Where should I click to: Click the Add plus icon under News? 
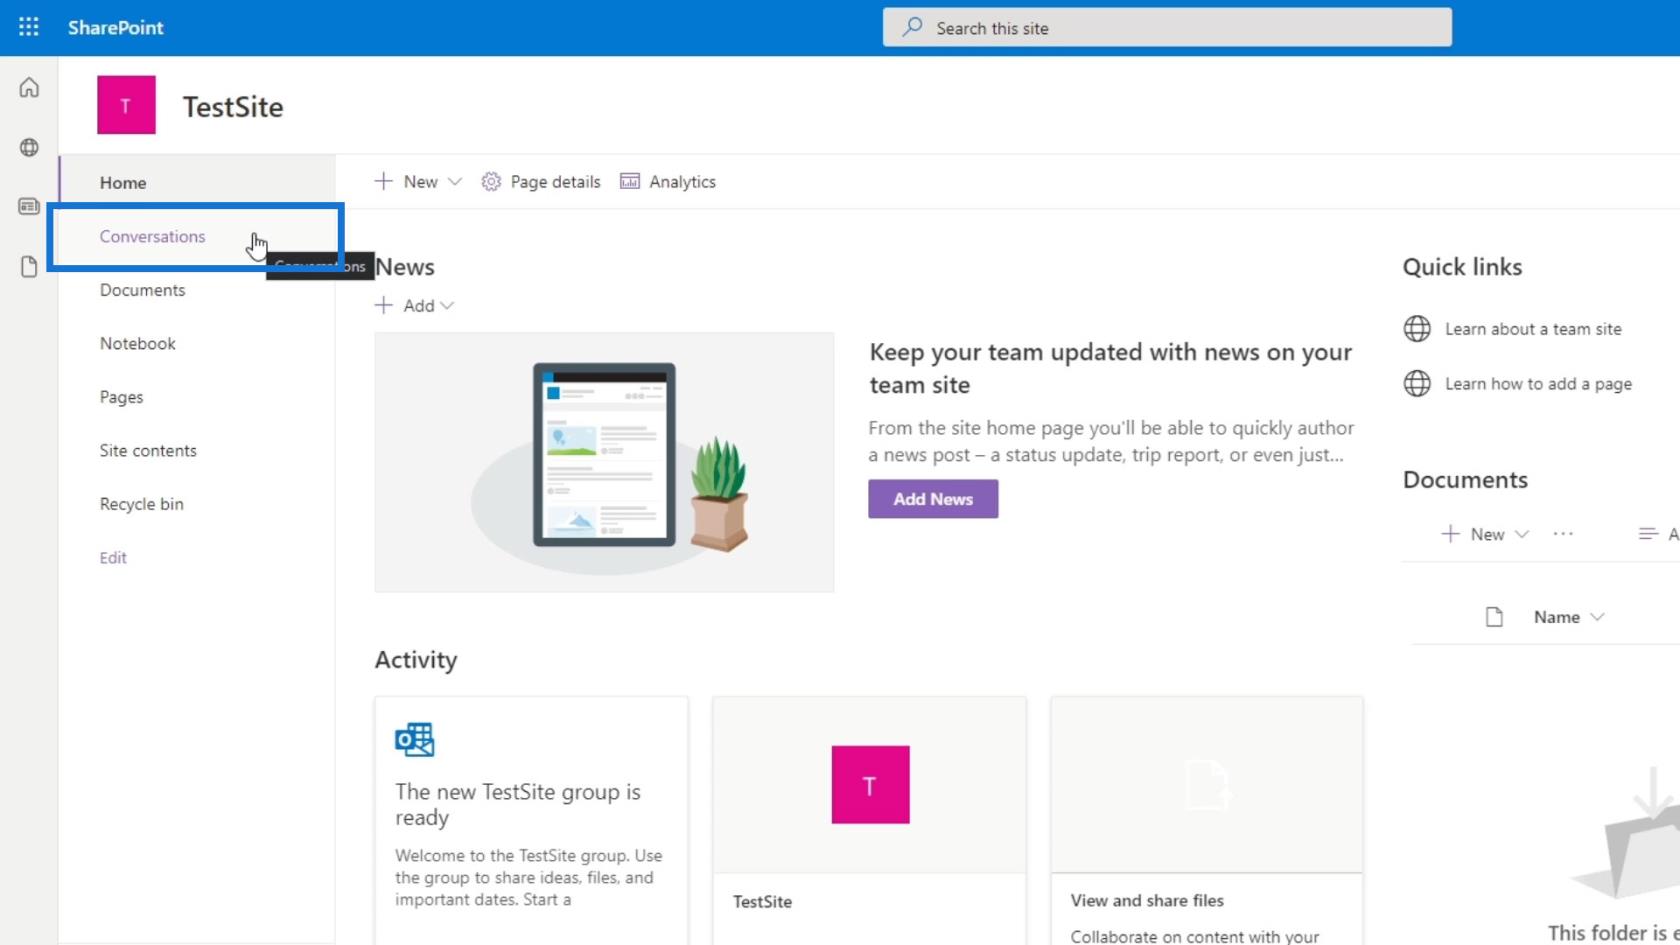click(383, 305)
